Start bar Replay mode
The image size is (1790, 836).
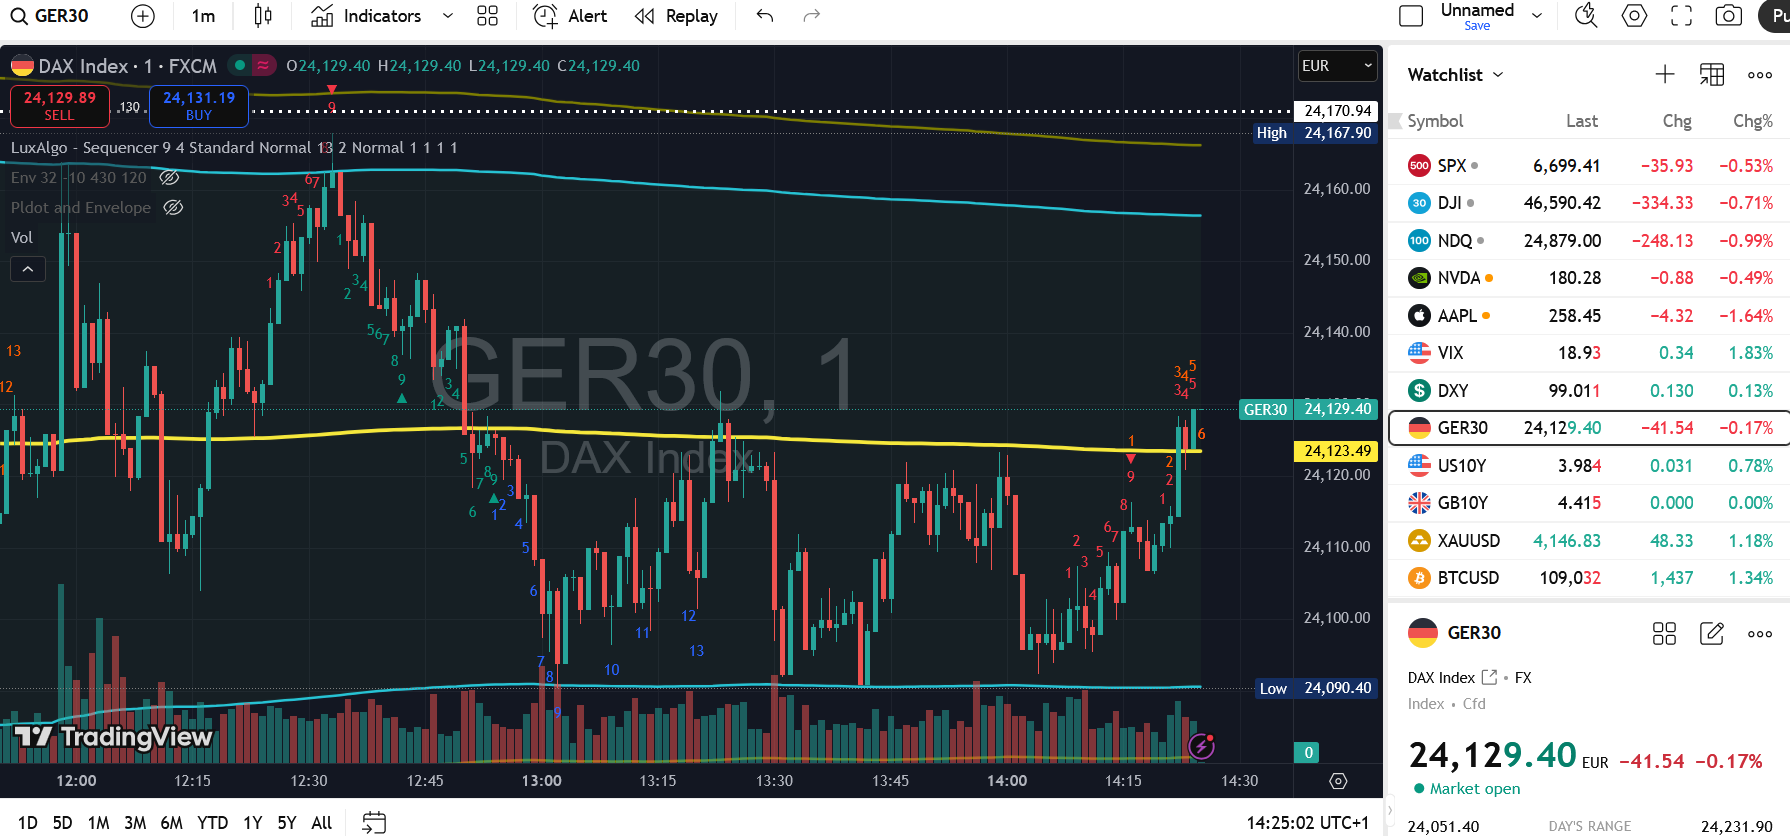[677, 16]
